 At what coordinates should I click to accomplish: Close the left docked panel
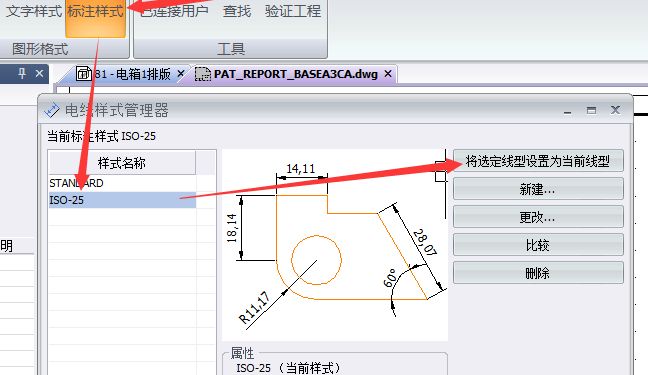pos(39,74)
